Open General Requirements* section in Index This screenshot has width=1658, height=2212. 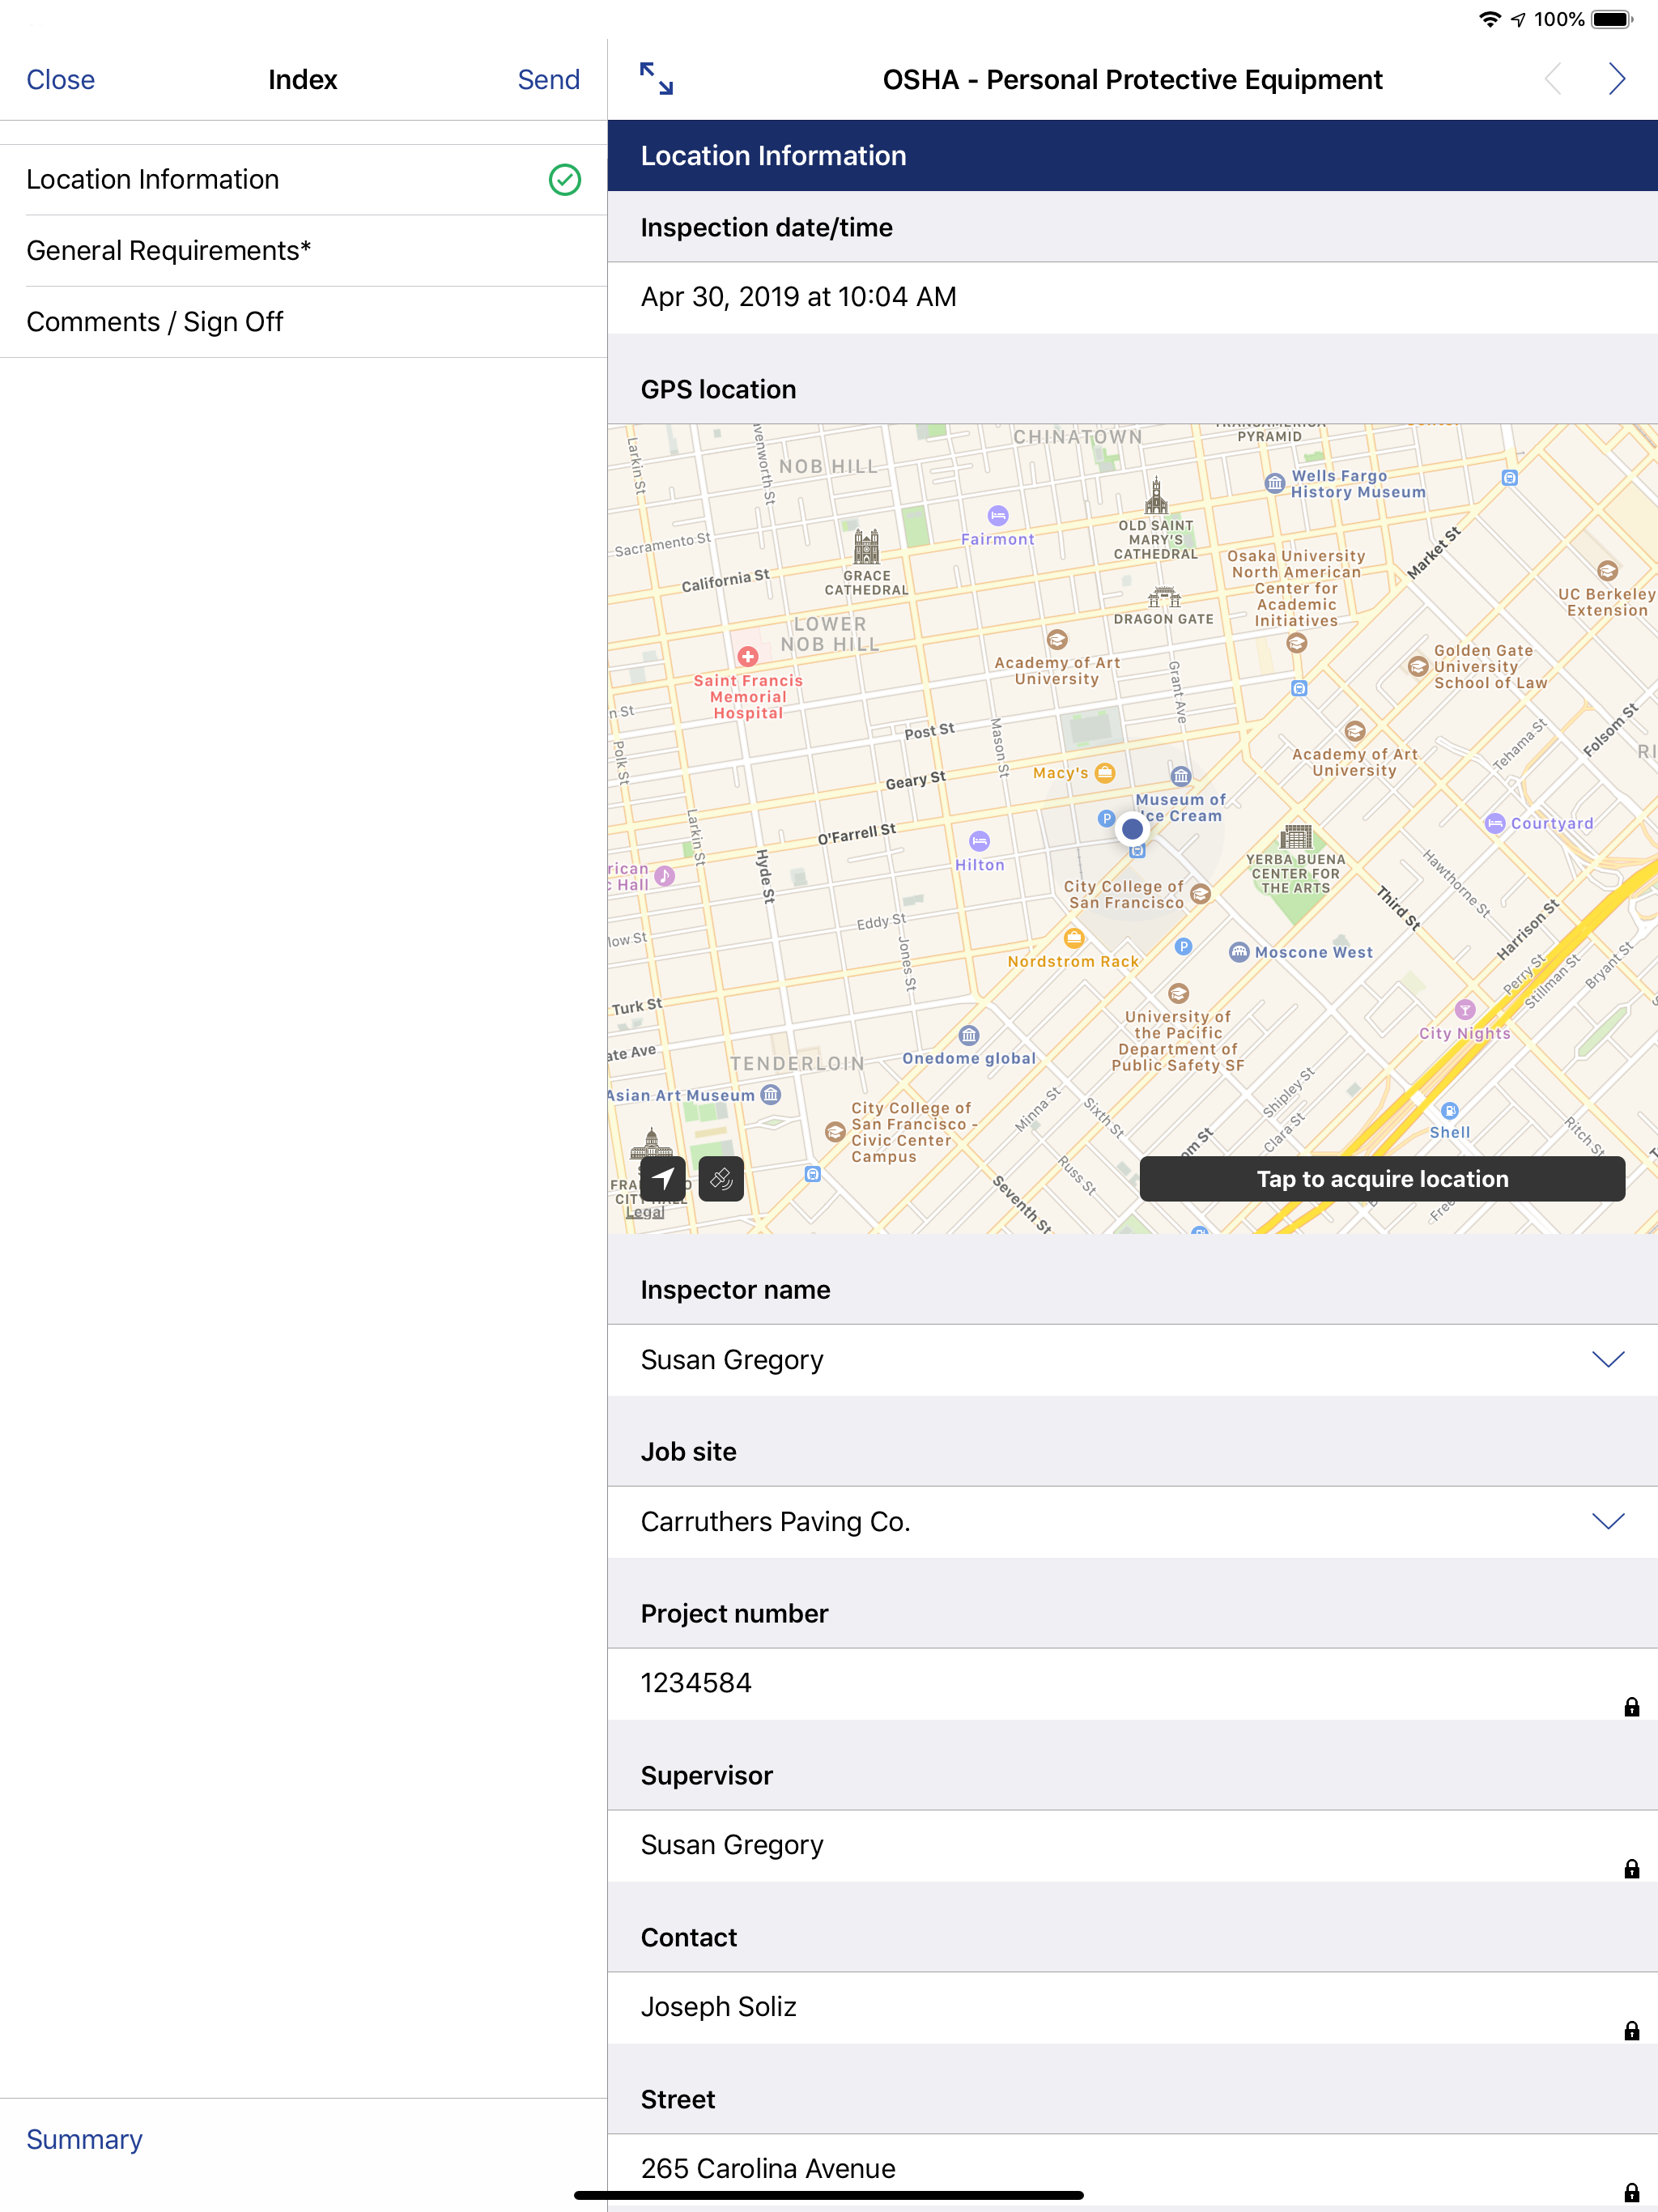304,251
